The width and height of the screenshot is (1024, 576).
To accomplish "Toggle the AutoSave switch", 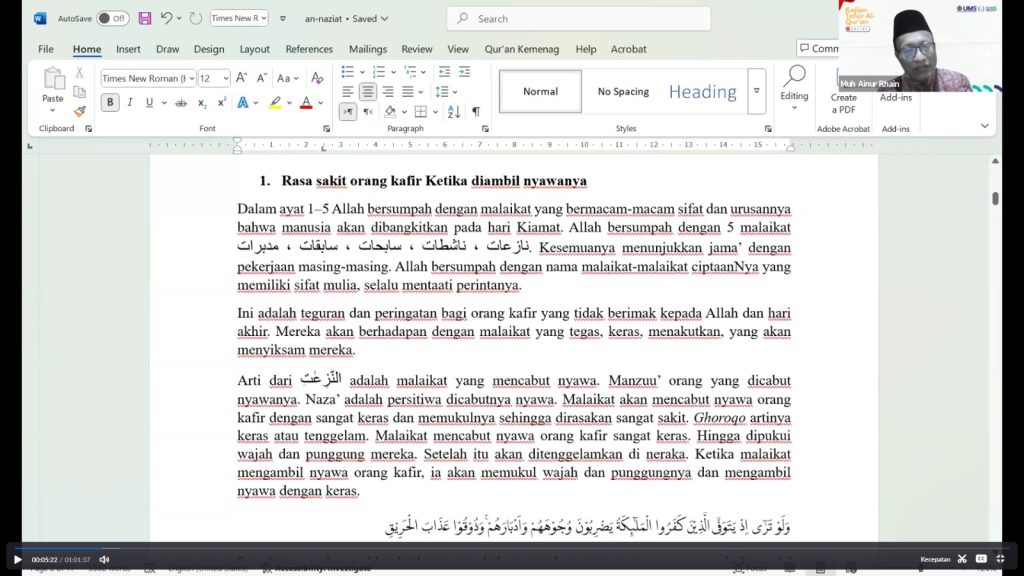I will (112, 18).
